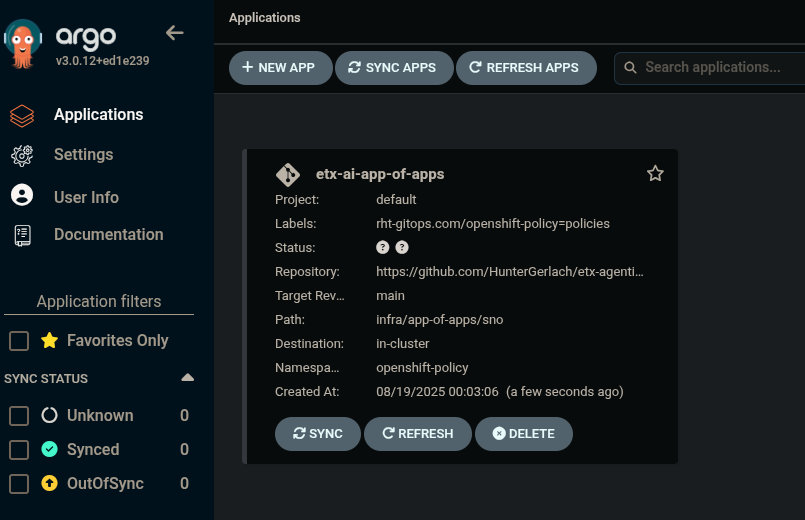The image size is (805, 520).
Task: Collapse the SYNC STATUS section arrow
Action: [x=187, y=378]
